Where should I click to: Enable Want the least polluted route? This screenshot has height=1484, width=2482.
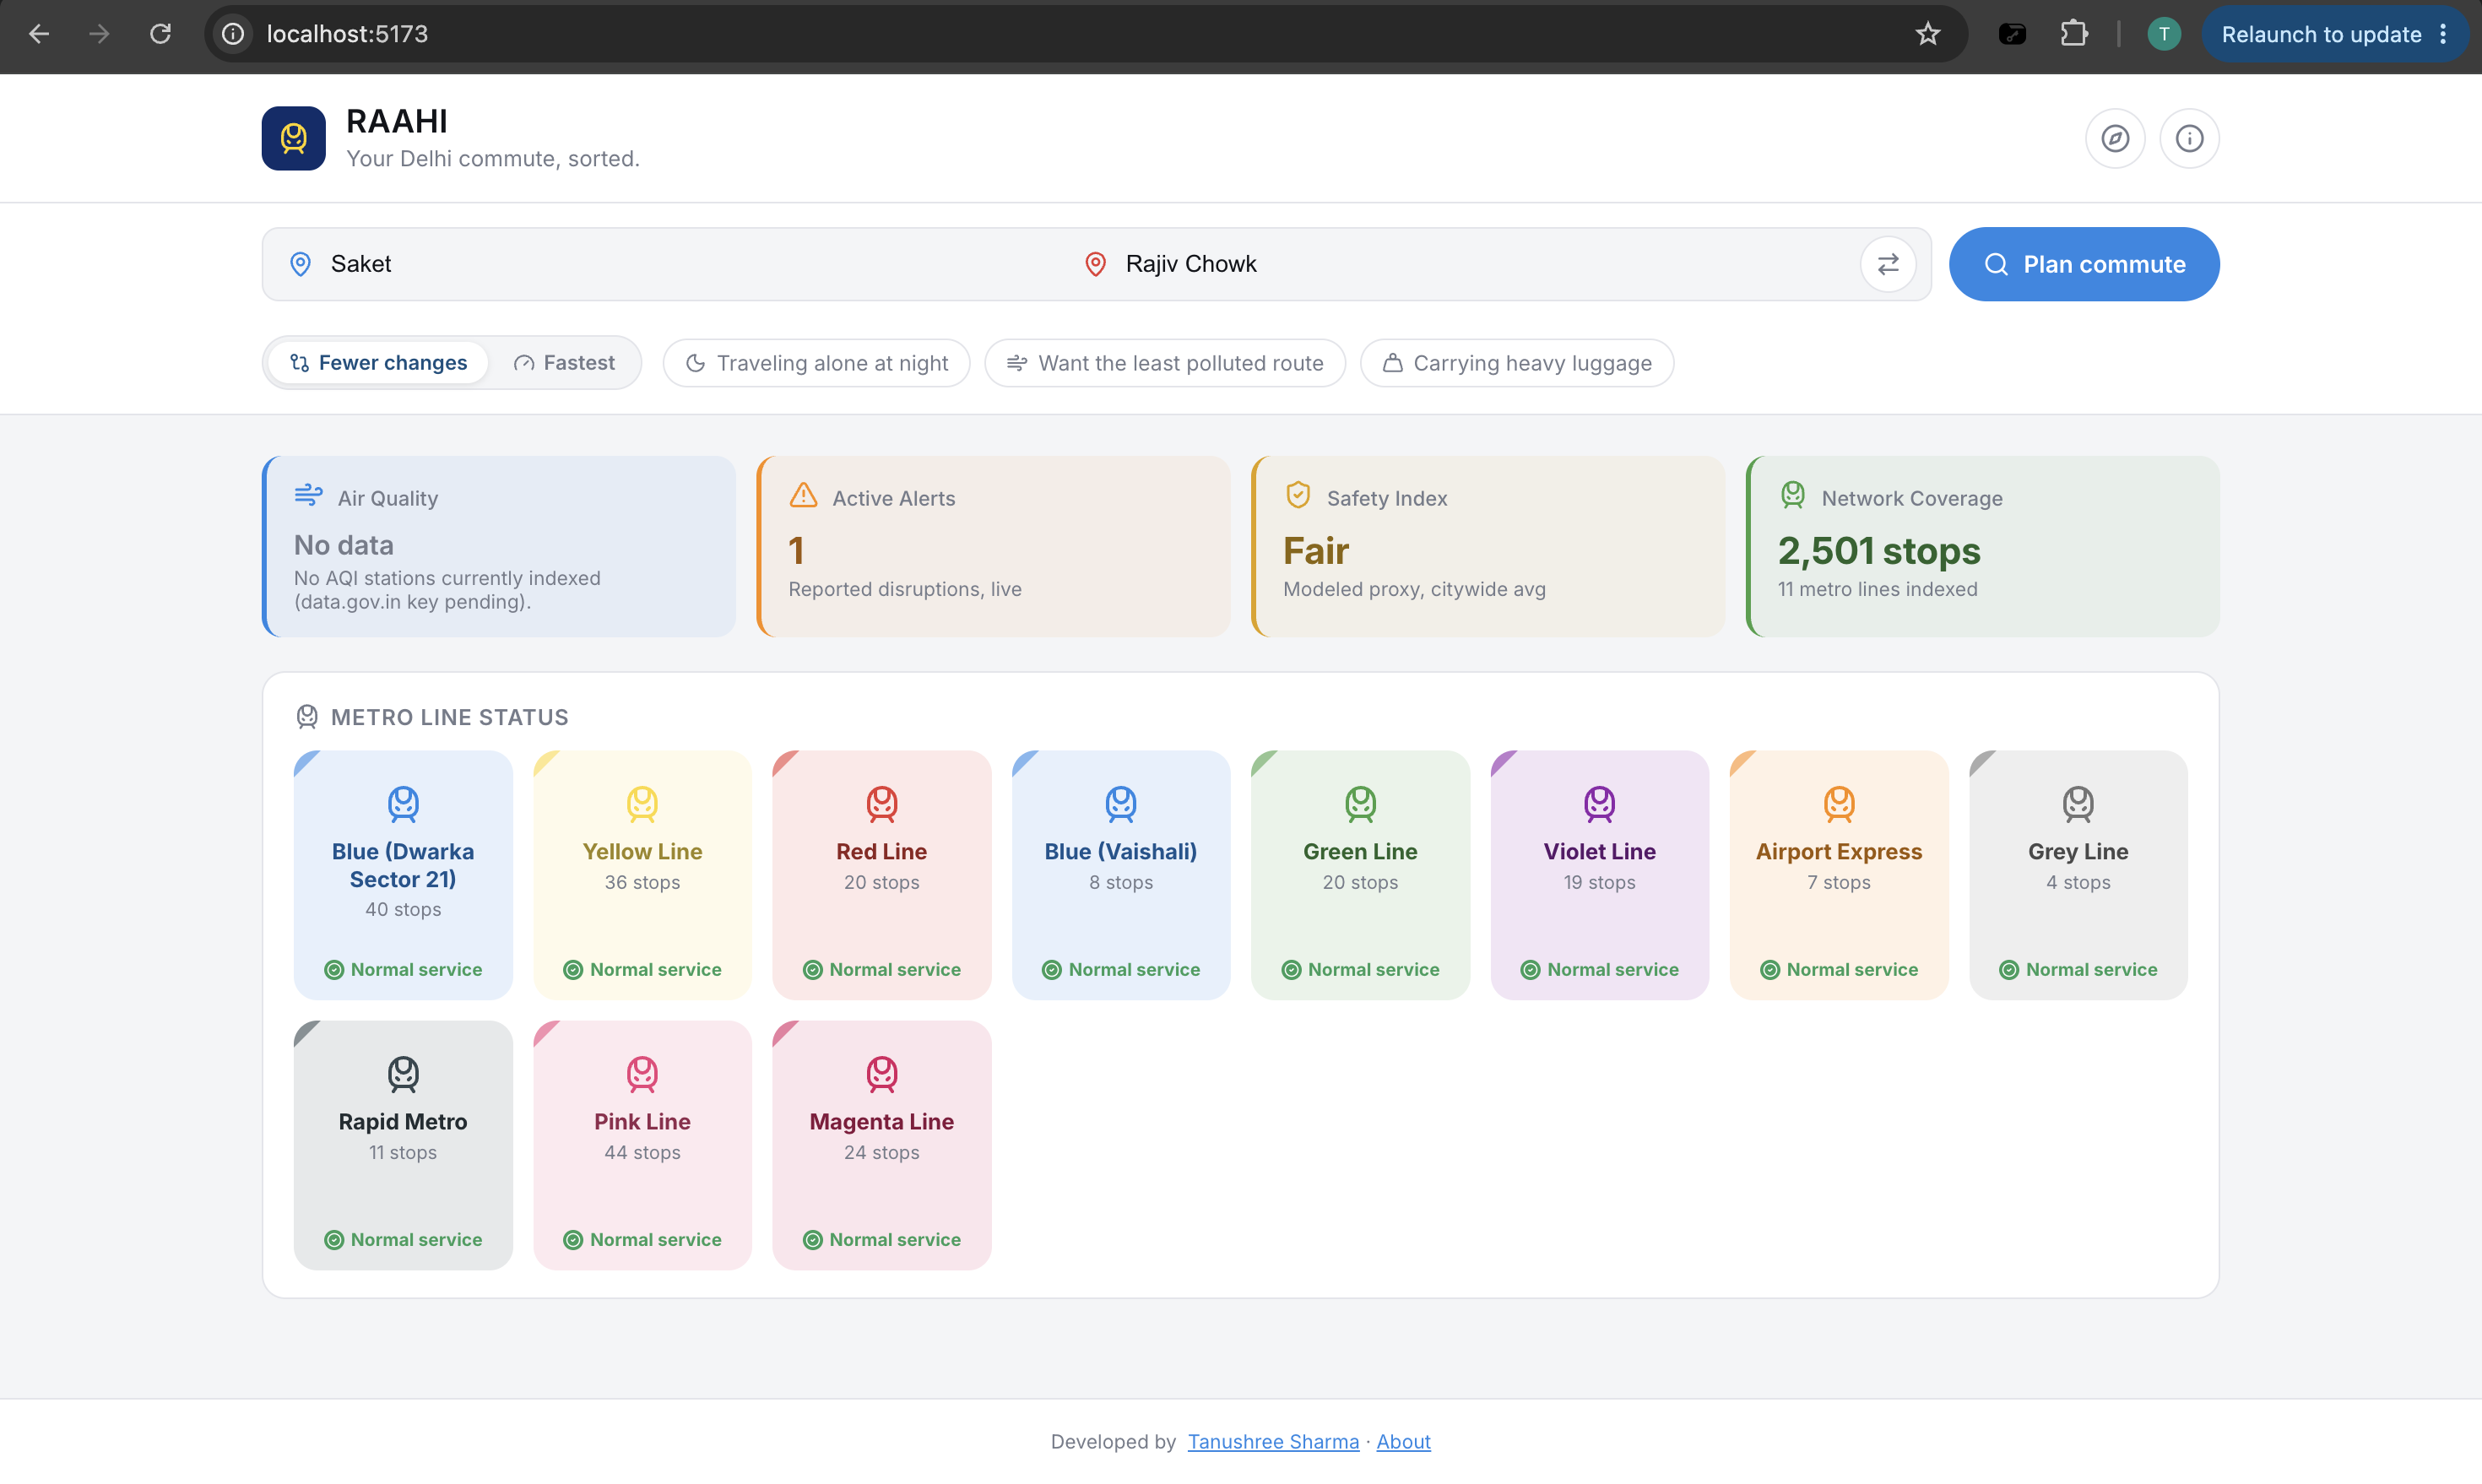(1165, 363)
